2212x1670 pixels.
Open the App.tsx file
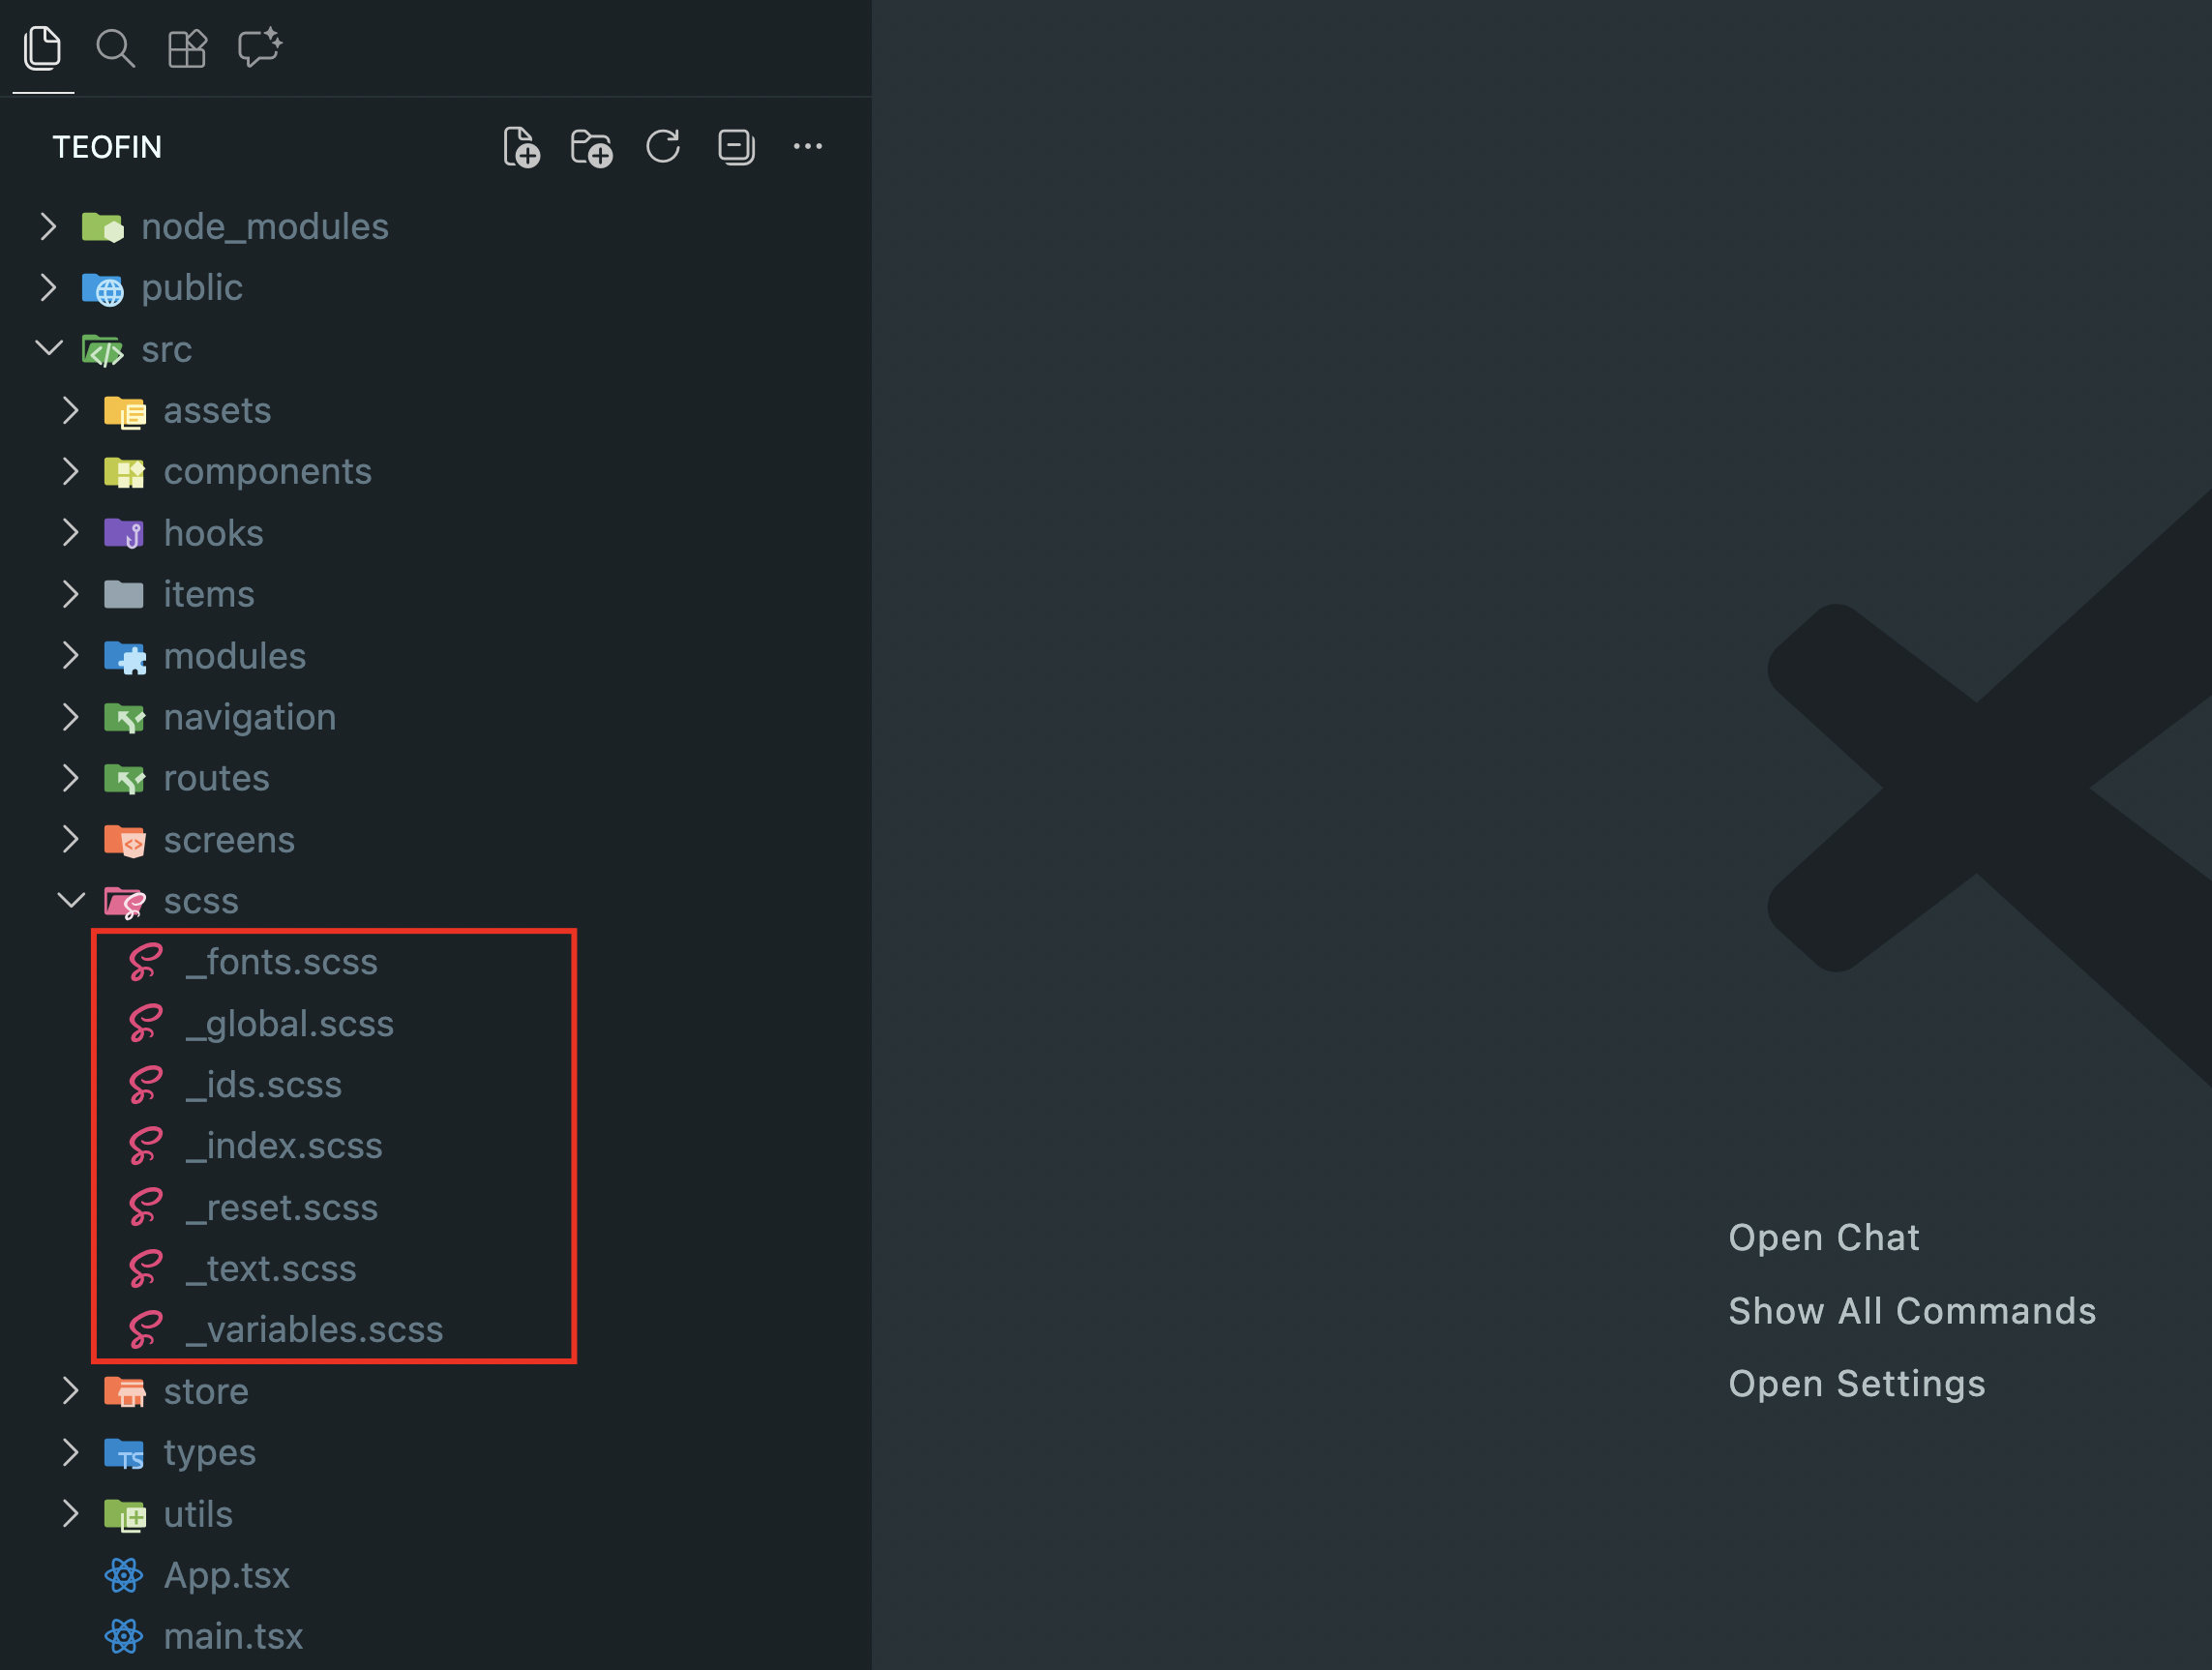(226, 1575)
